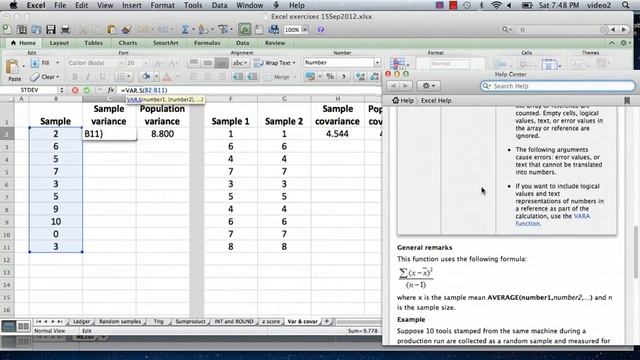The height and width of the screenshot is (360, 640).
Task: Toggle Bold formatting button
Action: pos(75,77)
